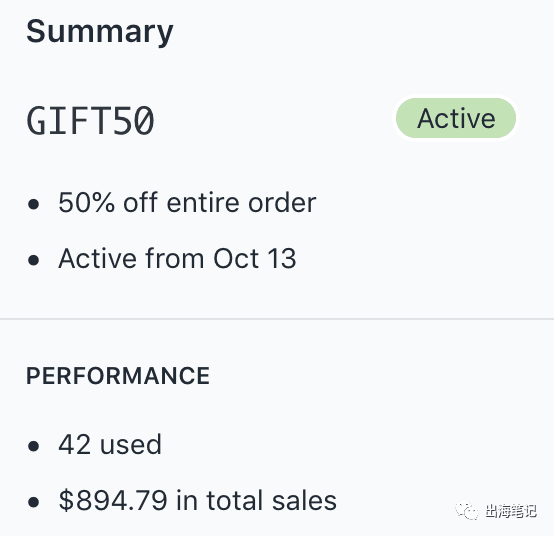
Task: Click the Active from Oct 13 line
Action: [177, 259]
